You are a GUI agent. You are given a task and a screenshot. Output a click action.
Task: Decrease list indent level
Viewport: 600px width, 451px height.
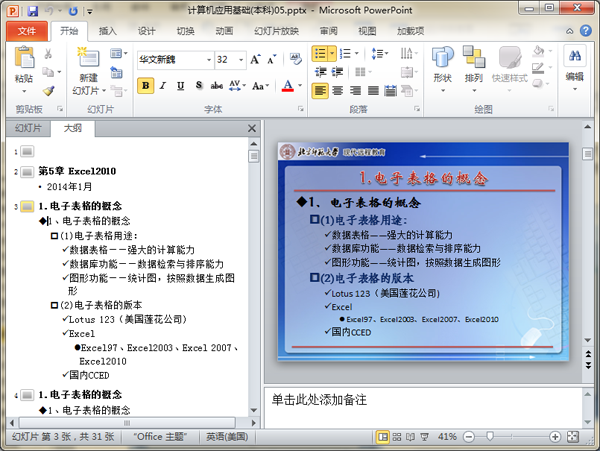pyautogui.click(x=320, y=72)
